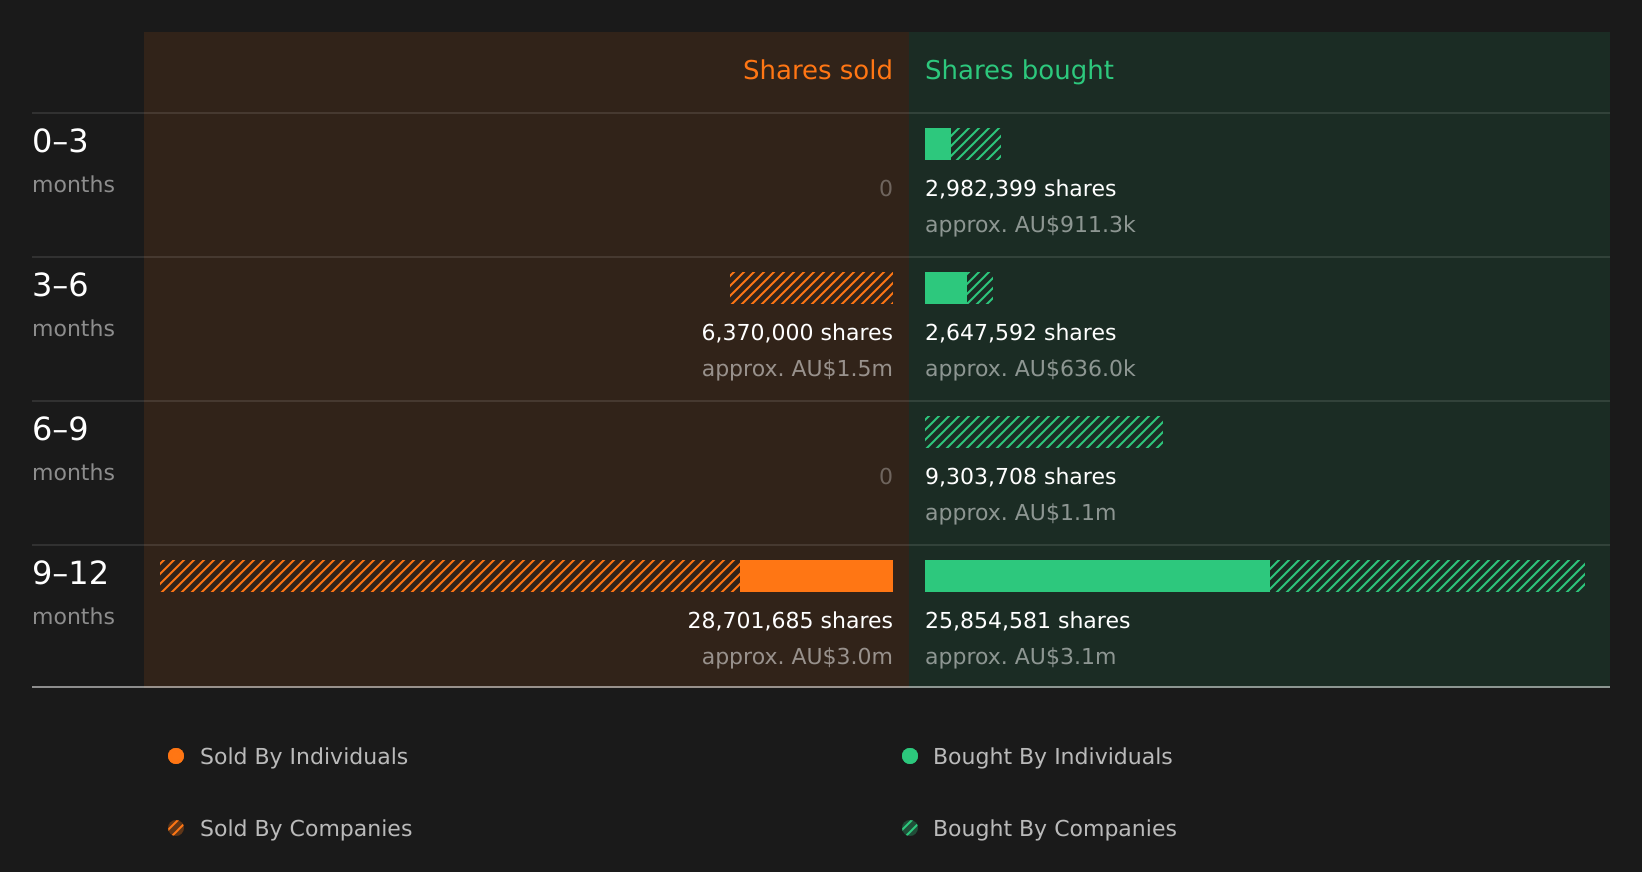Image resolution: width=1642 pixels, height=872 pixels.
Task: Click the 9,303,708 shares value
Action: [1020, 477]
